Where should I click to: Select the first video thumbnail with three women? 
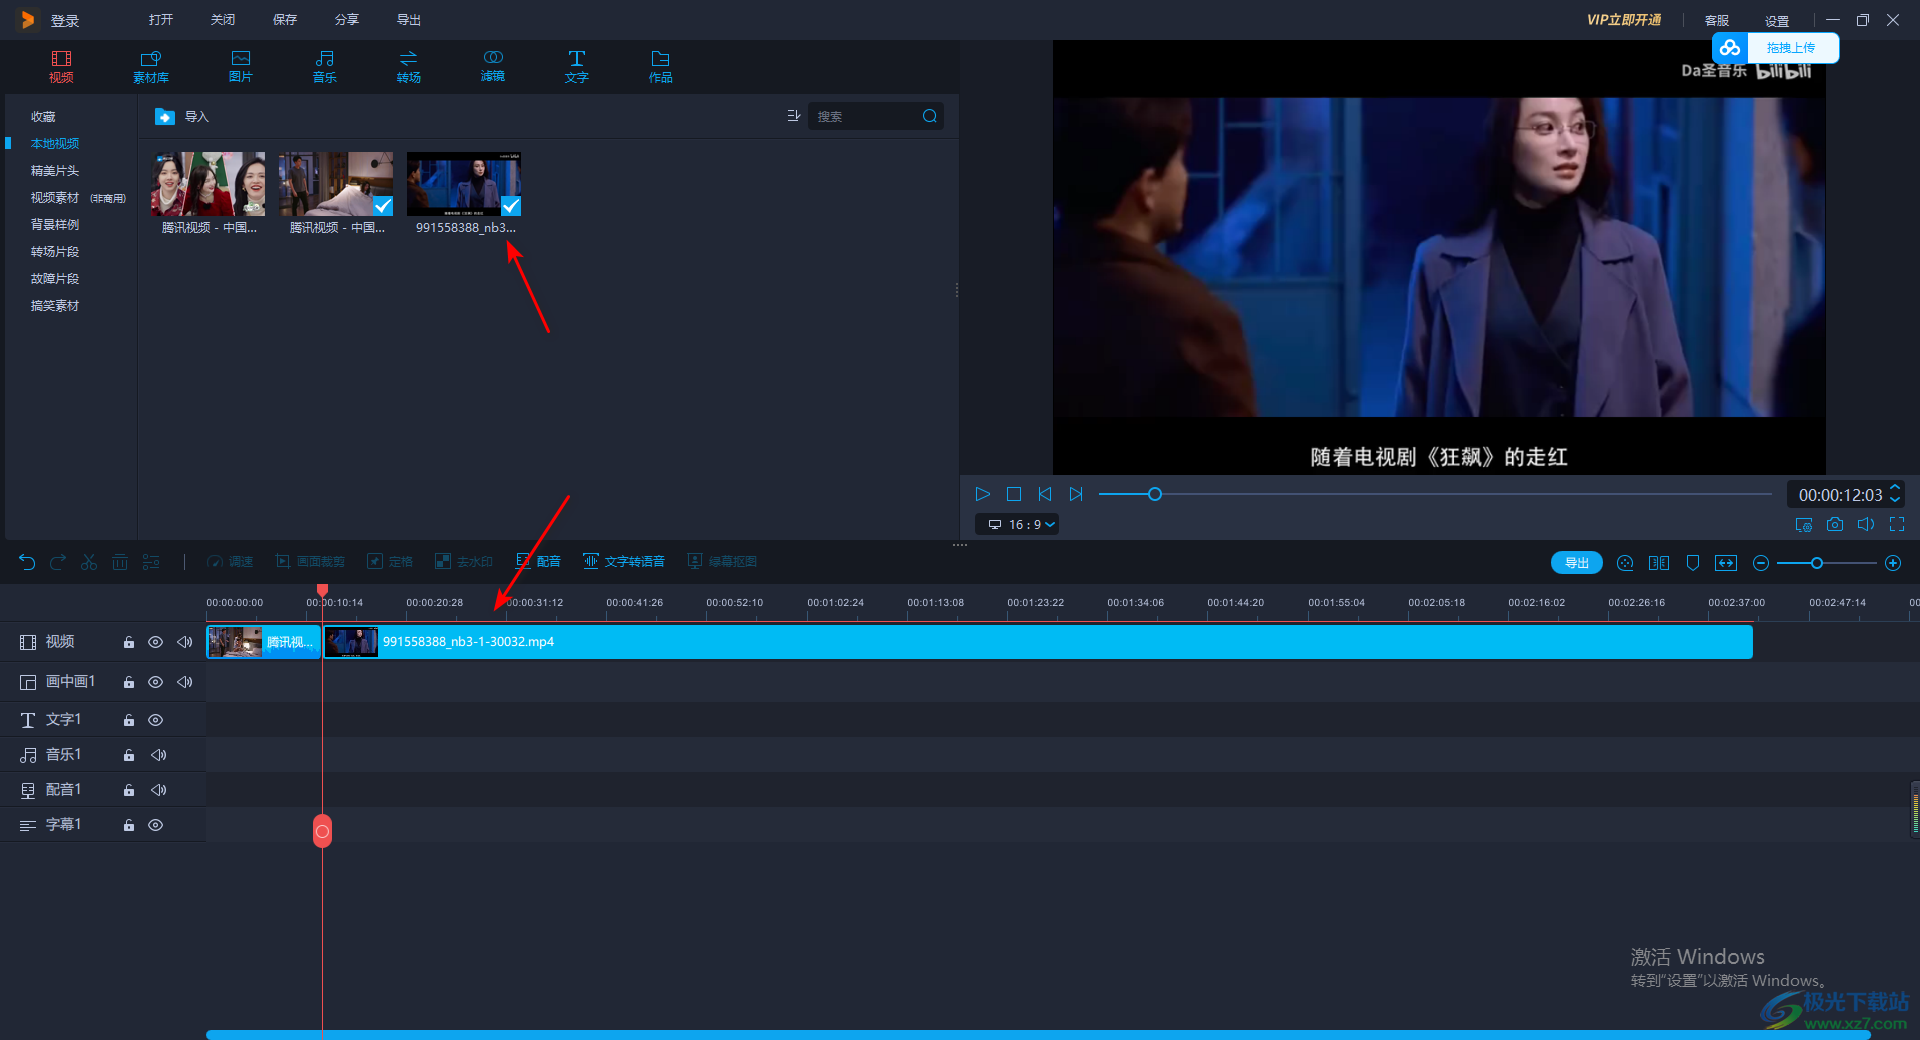[208, 184]
